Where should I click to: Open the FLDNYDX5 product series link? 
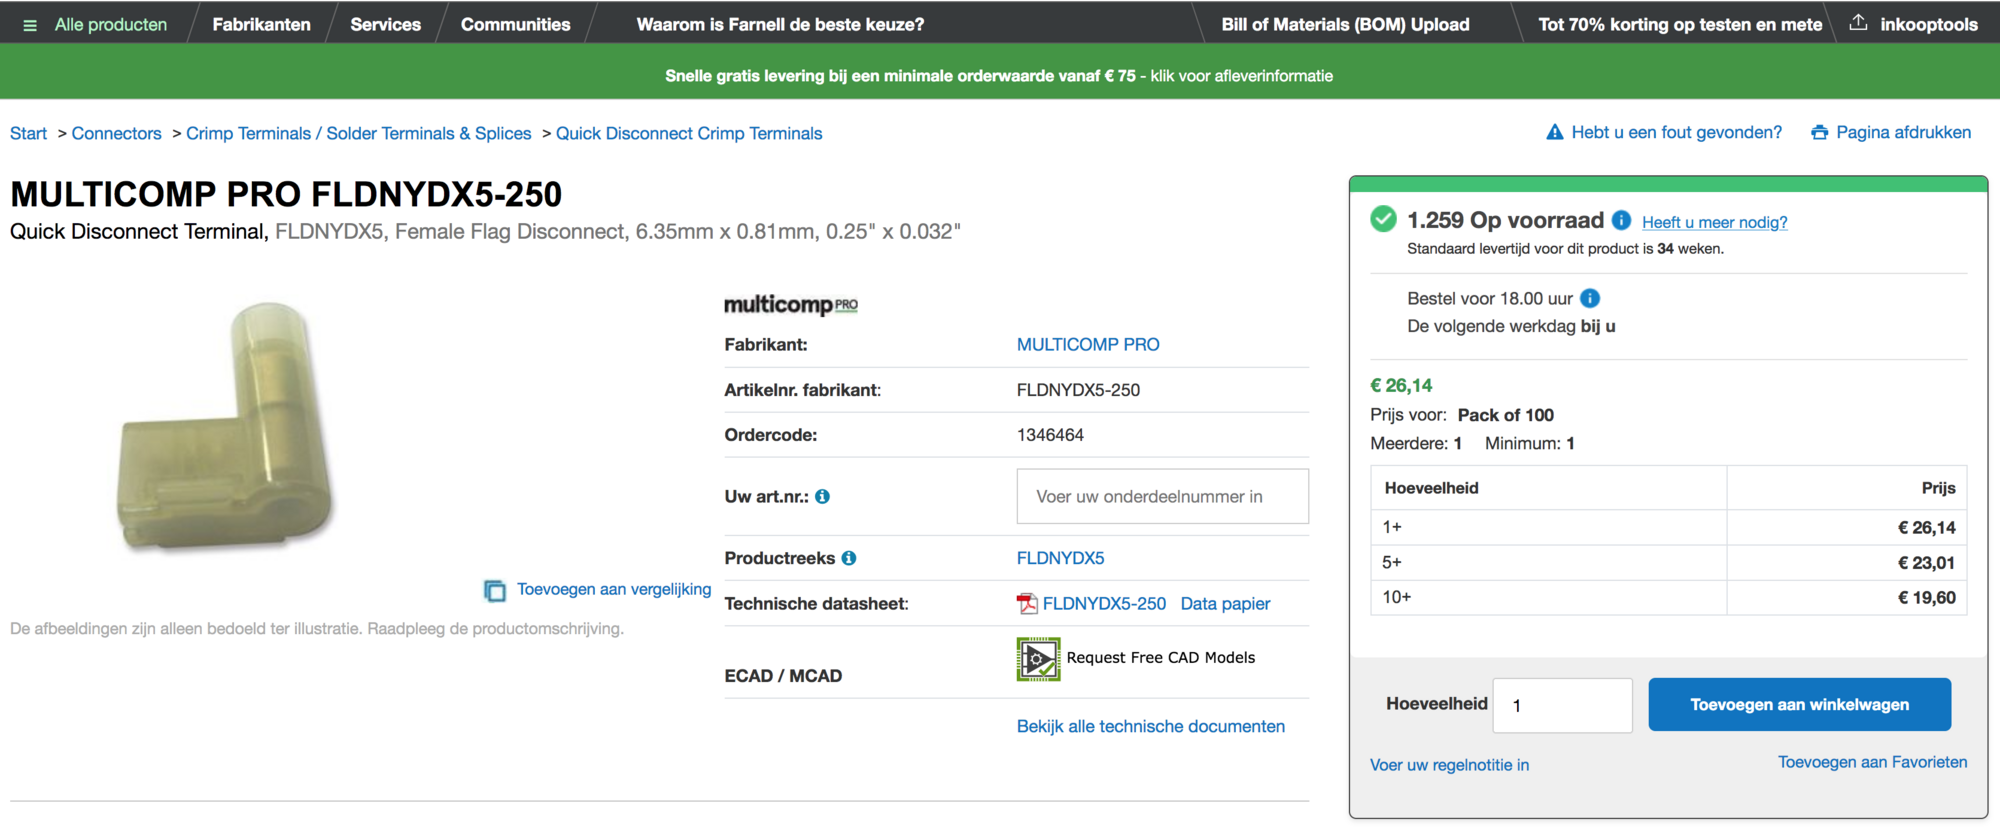point(1061,558)
